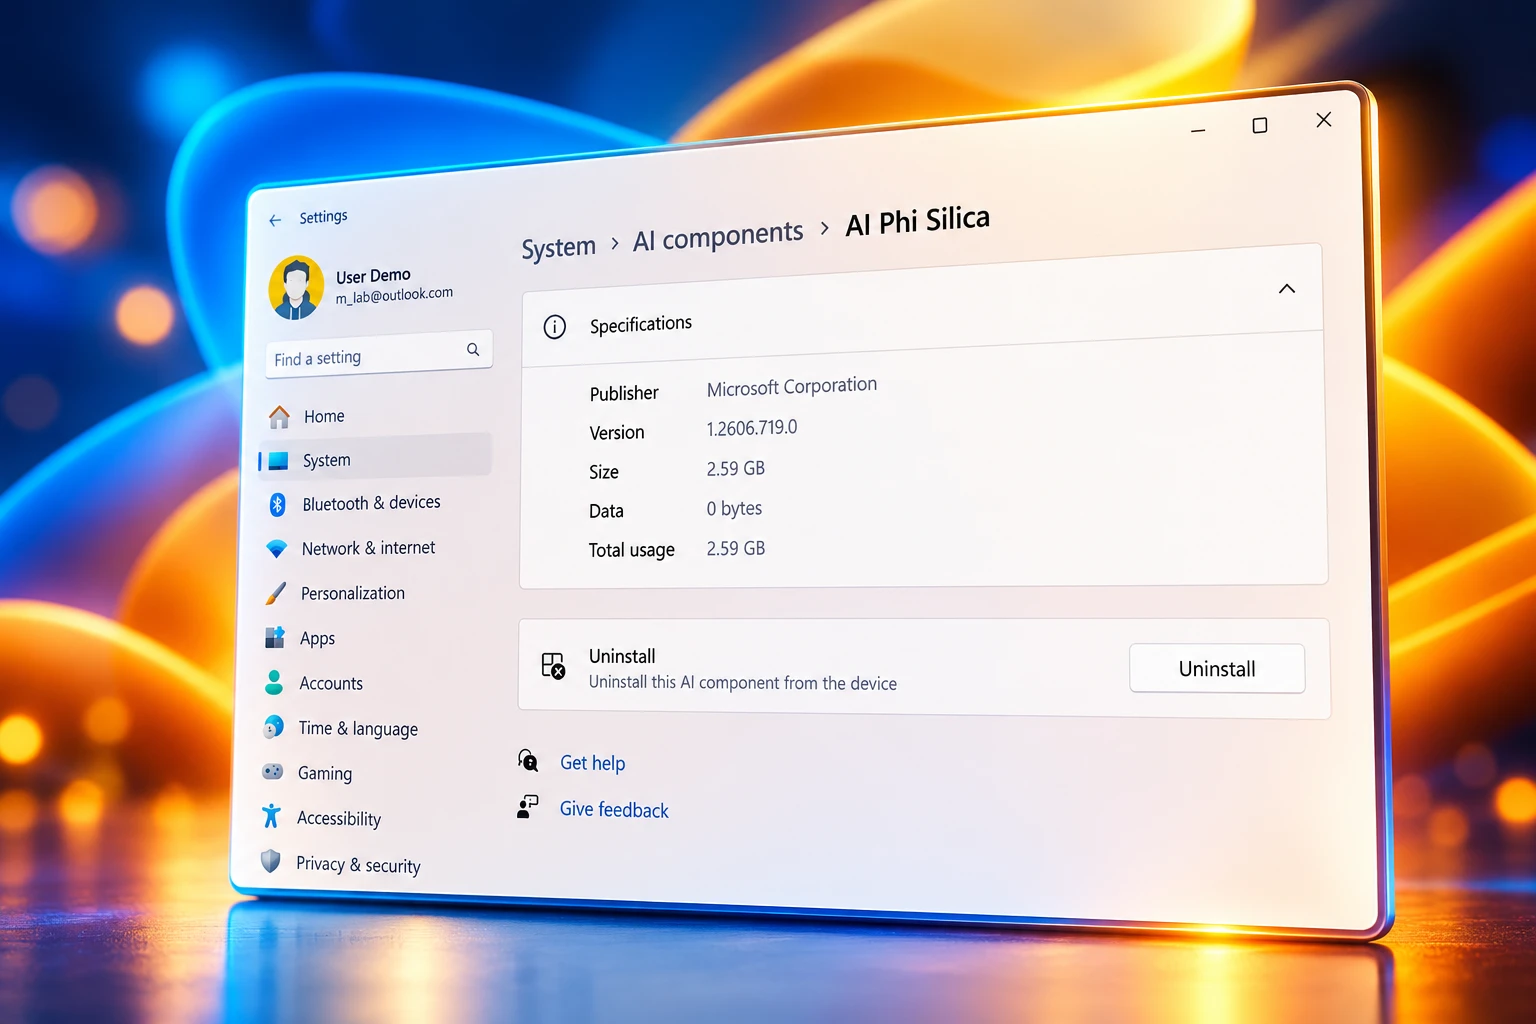
Task: Click the back arrow next to Settings
Action: 275,220
